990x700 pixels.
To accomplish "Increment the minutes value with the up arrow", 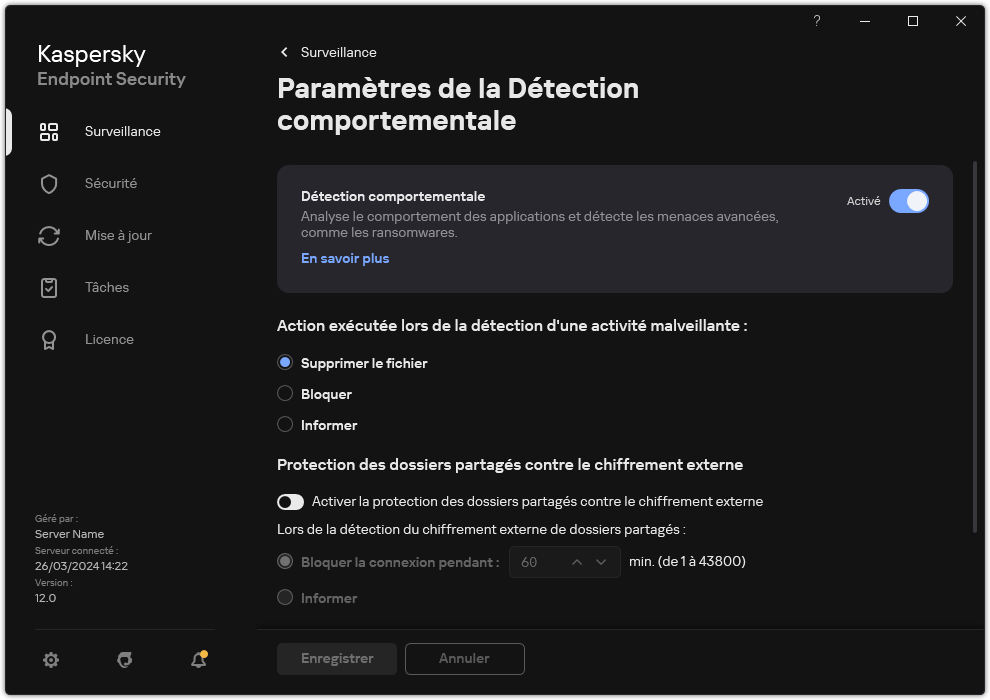I will coord(578,562).
